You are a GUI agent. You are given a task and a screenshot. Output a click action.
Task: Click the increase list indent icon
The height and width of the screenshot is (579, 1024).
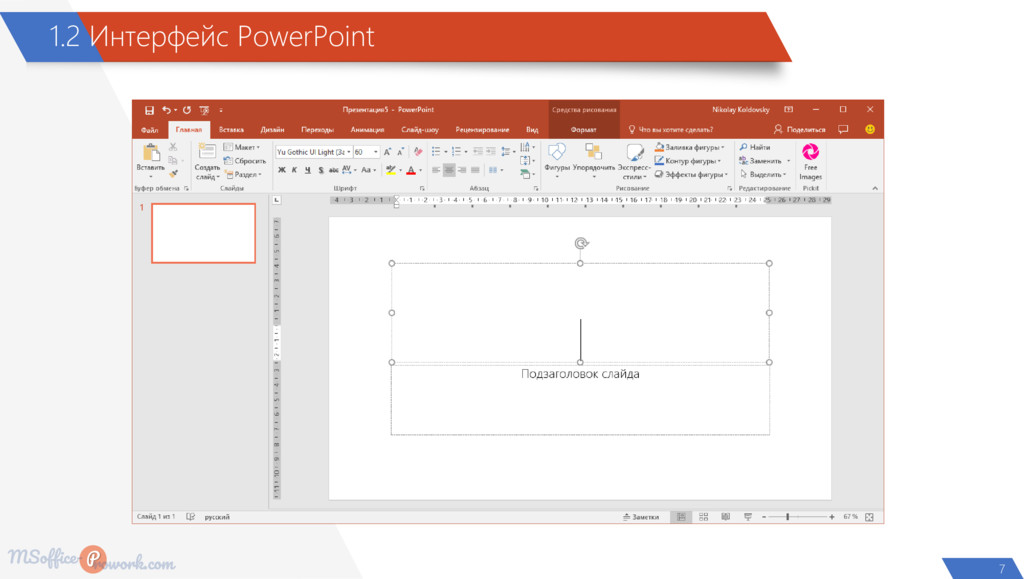tap(490, 151)
